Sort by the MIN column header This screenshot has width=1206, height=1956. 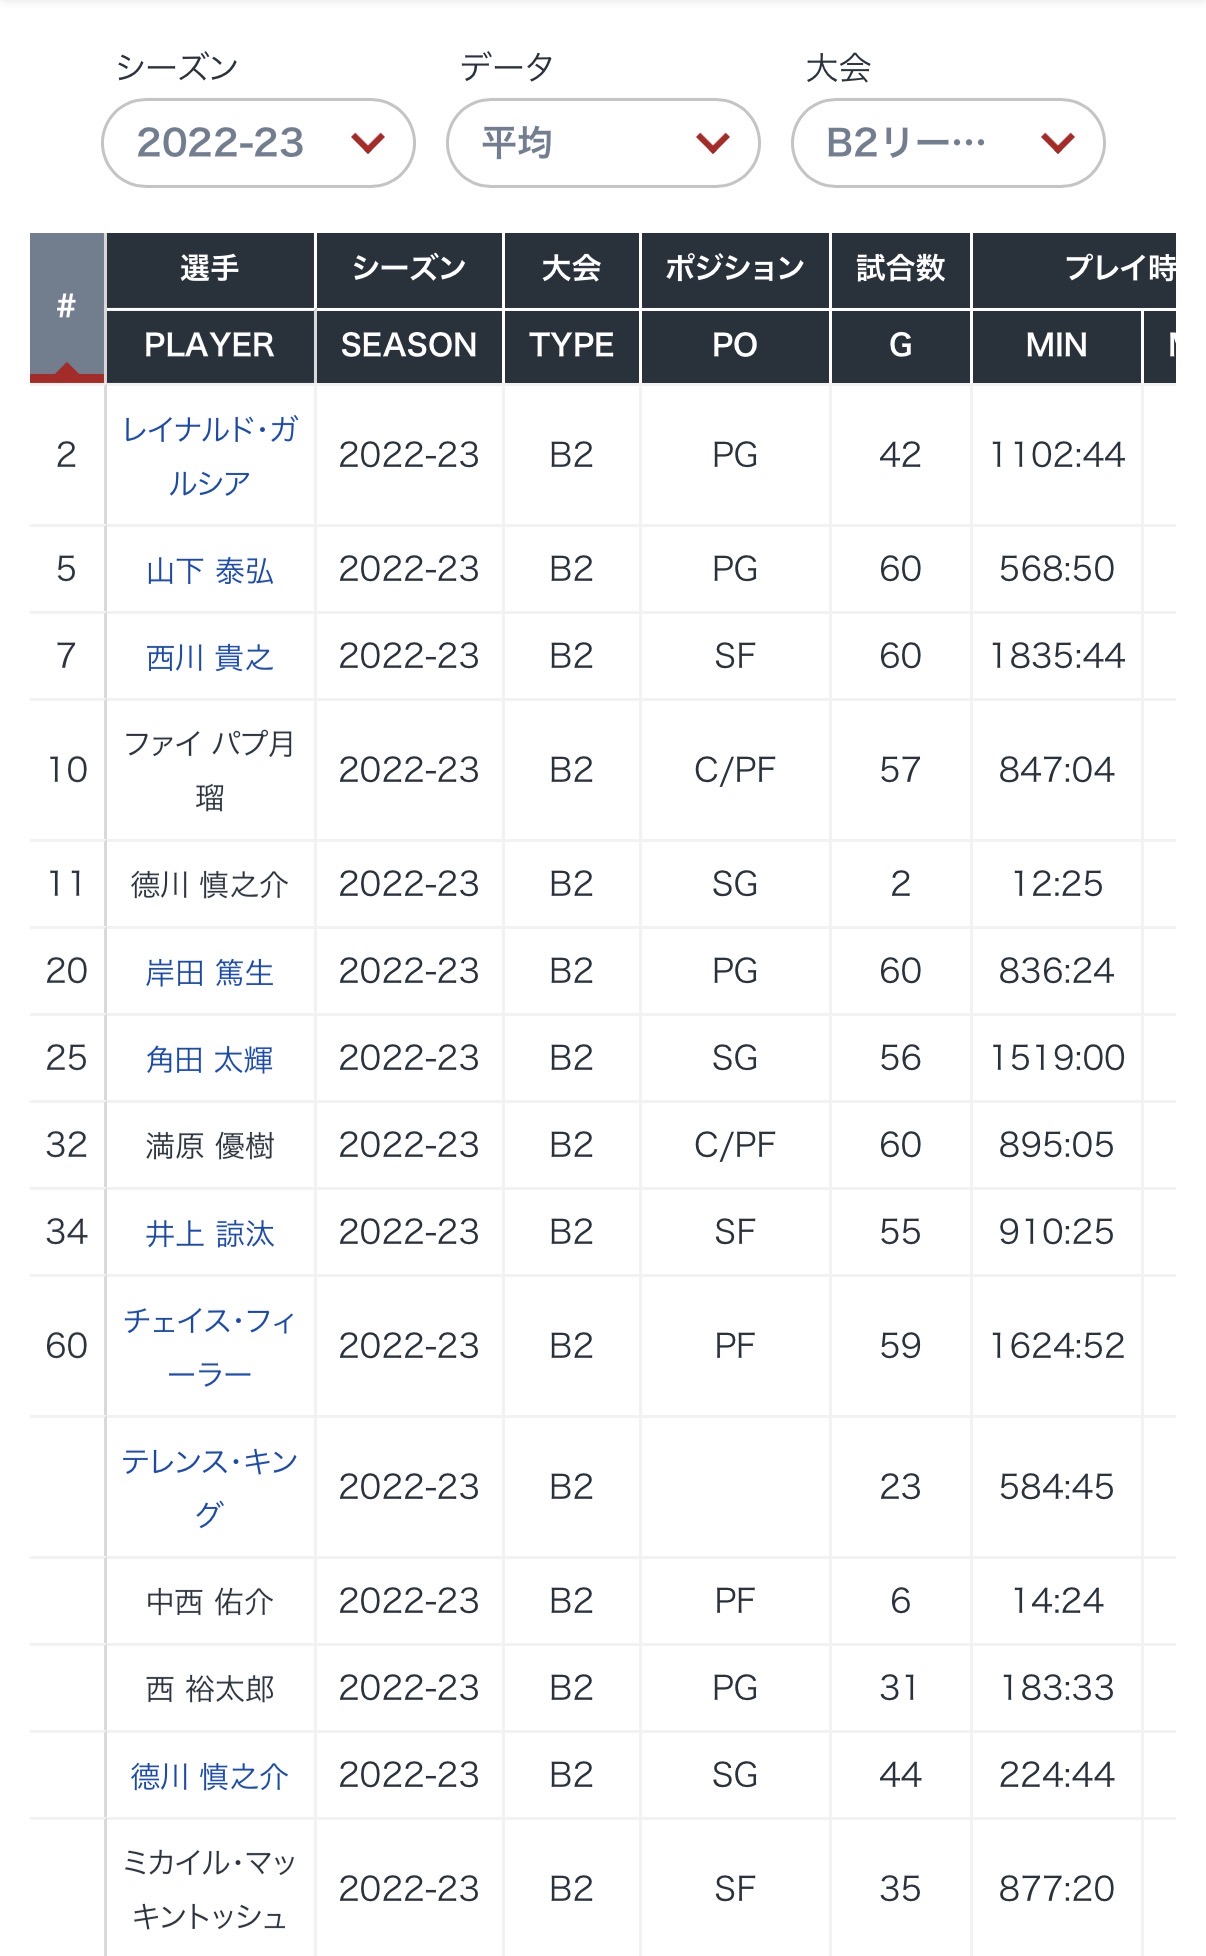pos(1056,346)
